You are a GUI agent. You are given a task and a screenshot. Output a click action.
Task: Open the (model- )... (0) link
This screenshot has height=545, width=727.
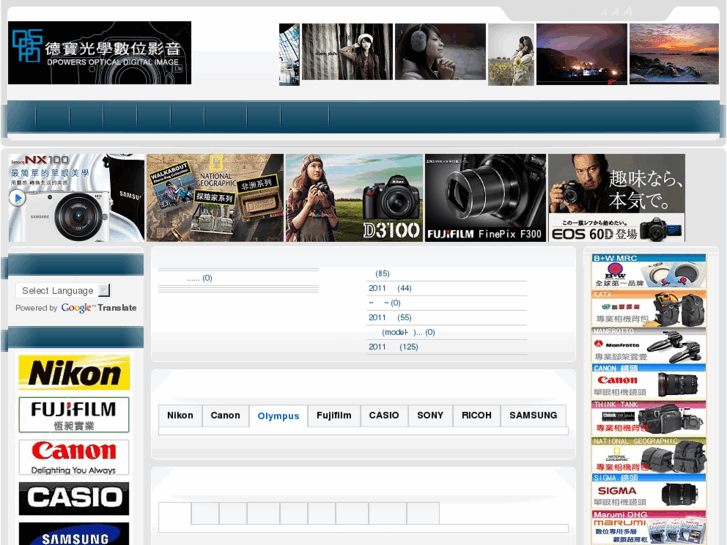(x=408, y=333)
